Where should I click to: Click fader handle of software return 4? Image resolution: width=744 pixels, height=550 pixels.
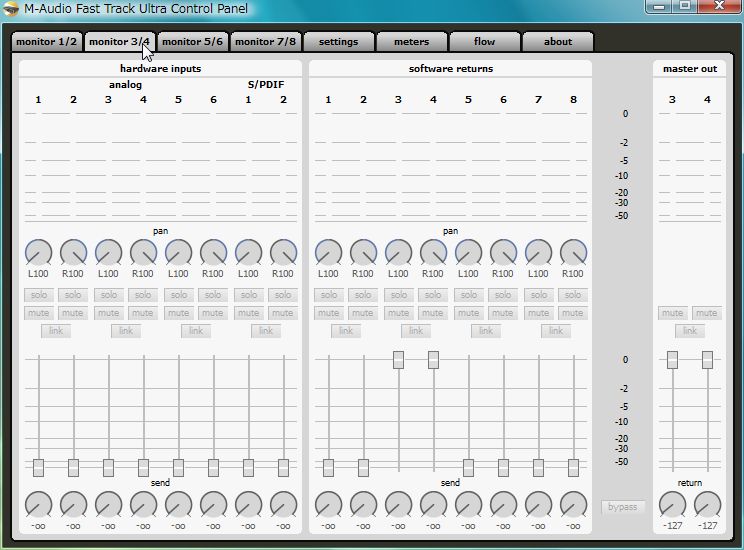433,360
